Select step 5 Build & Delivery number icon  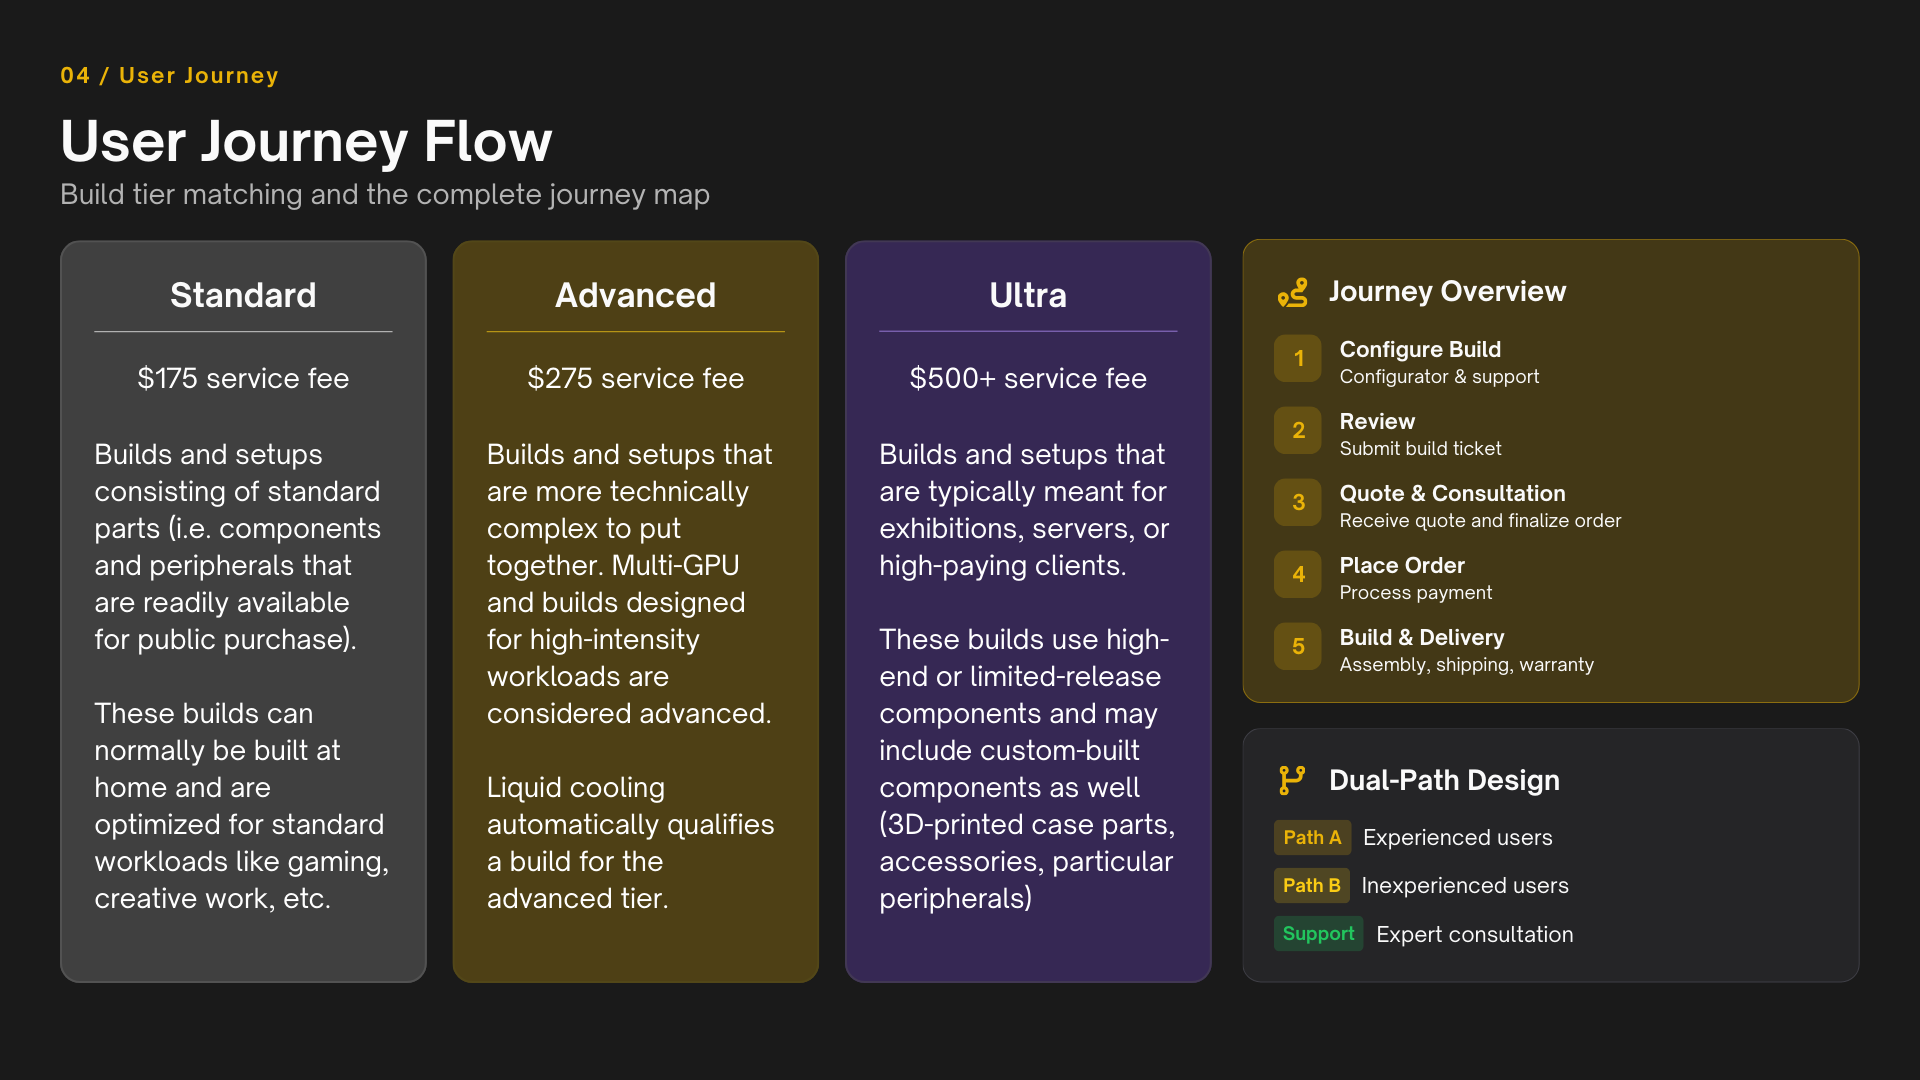coord(1297,646)
